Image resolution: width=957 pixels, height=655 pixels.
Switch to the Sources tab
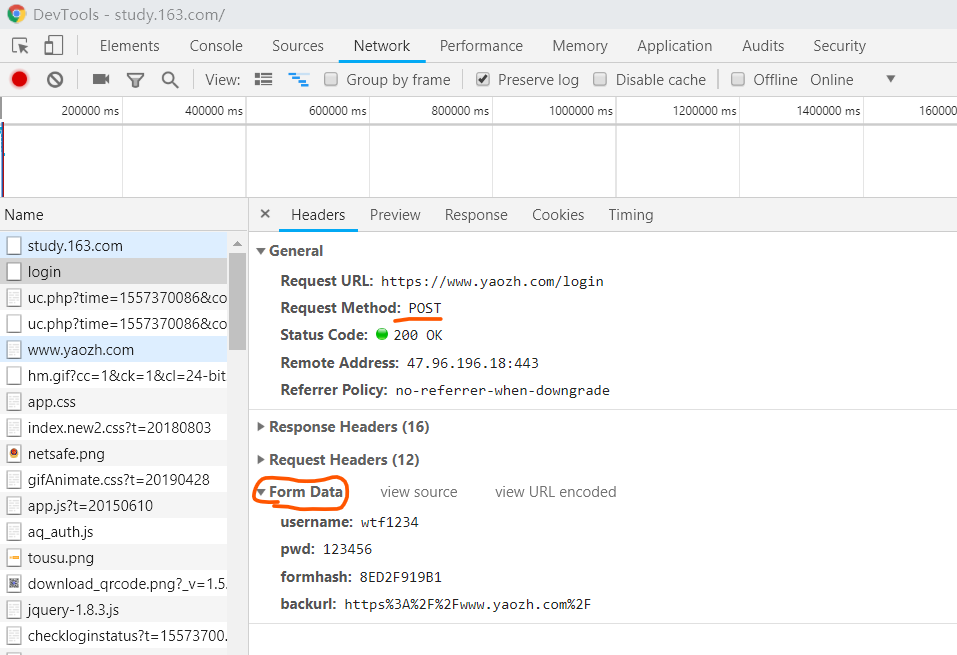point(298,46)
